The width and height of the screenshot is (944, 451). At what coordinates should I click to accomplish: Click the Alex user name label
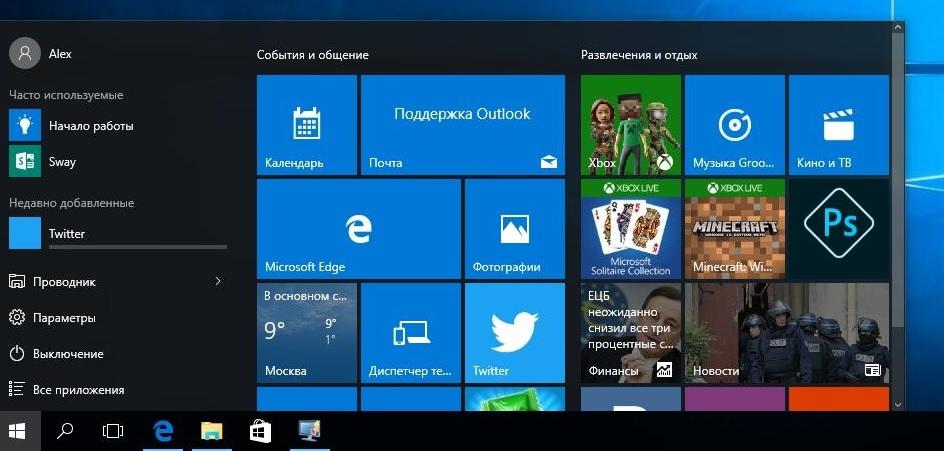60,54
